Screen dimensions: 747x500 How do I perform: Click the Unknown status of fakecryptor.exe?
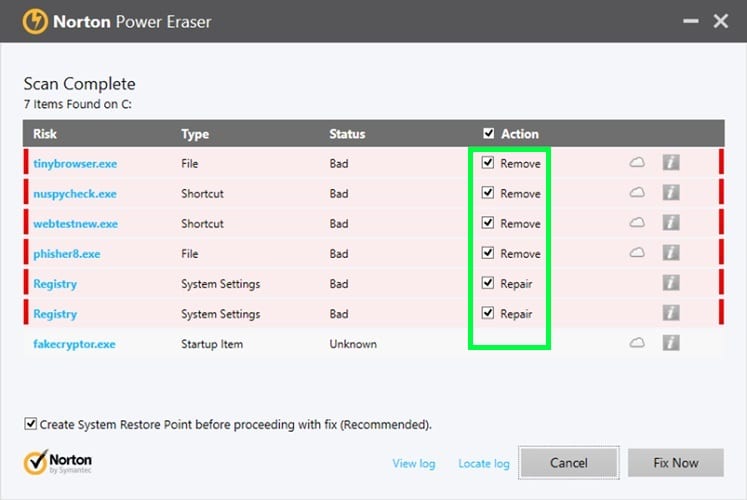[353, 344]
